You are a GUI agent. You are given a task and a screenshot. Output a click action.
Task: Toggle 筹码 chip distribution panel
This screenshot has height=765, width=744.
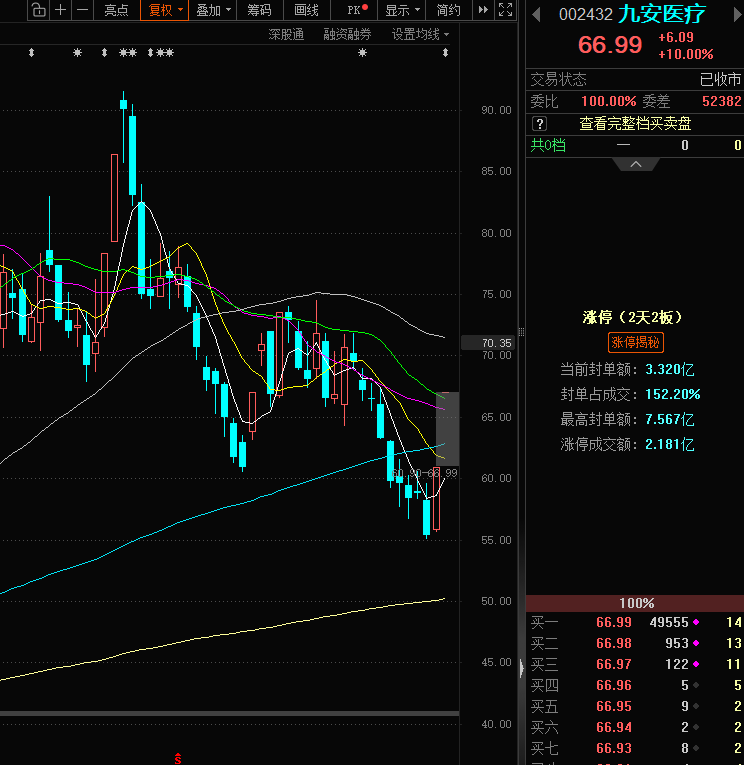pos(259,10)
